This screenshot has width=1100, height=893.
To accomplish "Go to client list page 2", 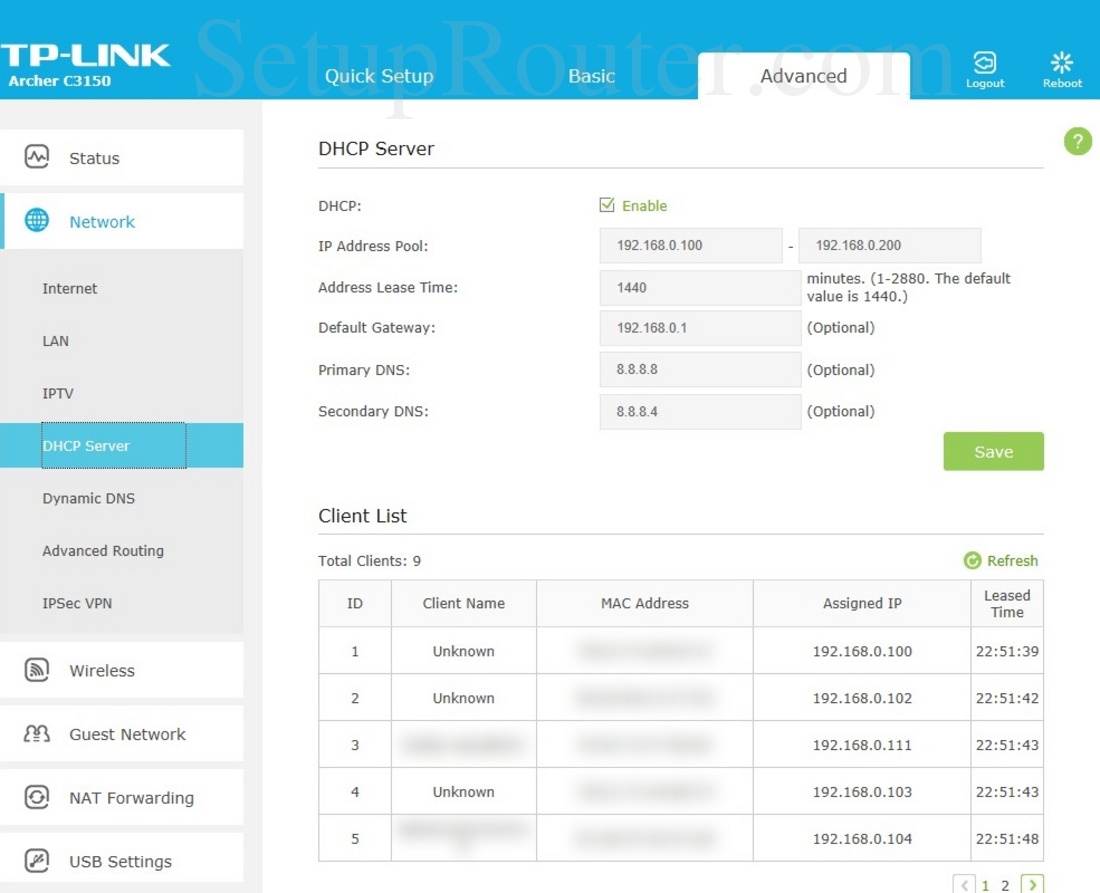I will [1005, 885].
